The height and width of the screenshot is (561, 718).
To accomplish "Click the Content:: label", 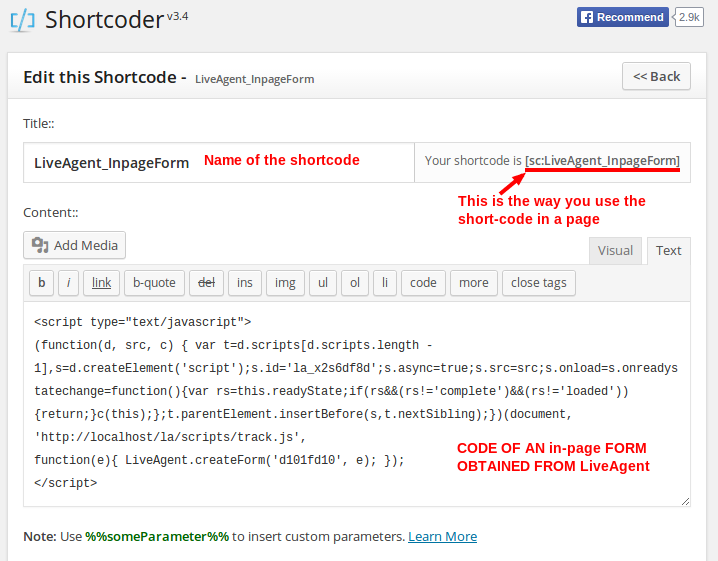I will coord(51,212).
